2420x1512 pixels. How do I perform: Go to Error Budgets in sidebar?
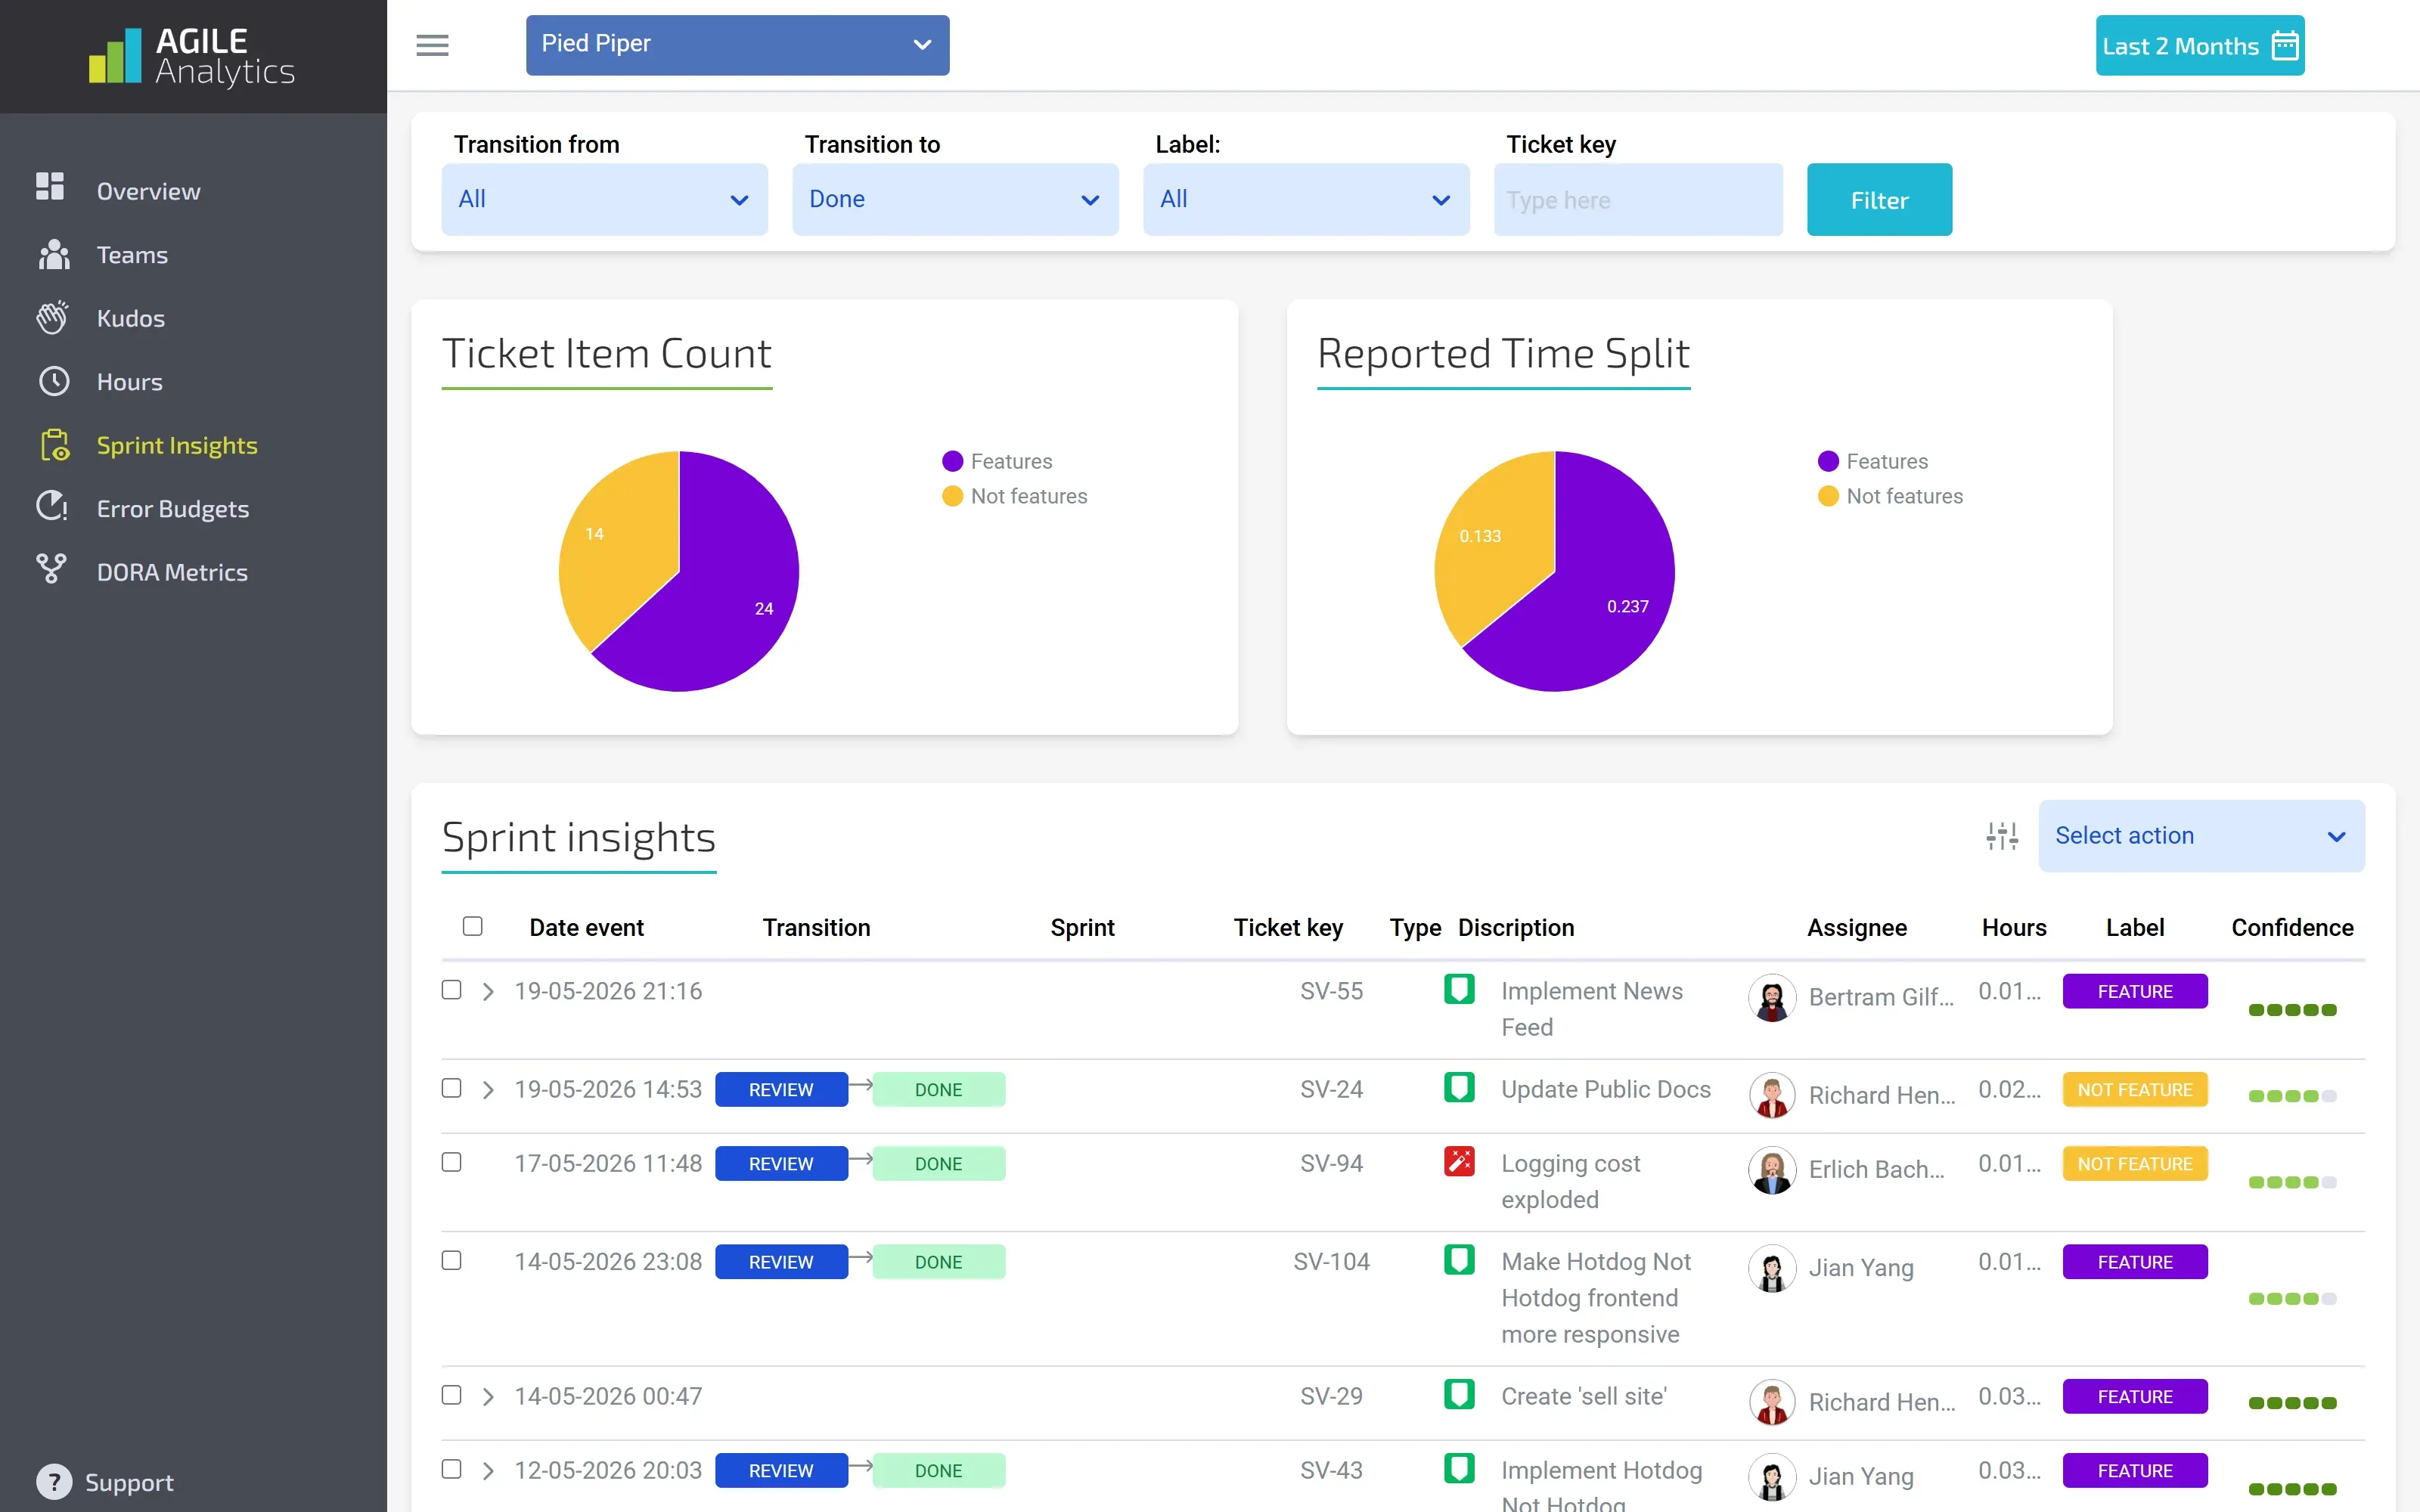pyautogui.click(x=172, y=509)
